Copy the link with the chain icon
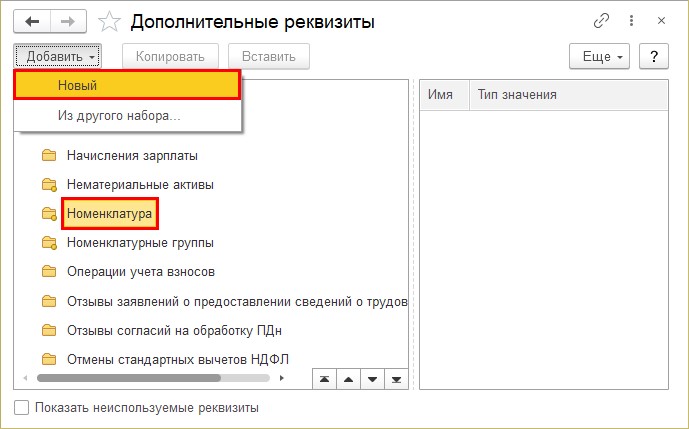Image resolution: width=689 pixels, height=429 pixels. 601,20
